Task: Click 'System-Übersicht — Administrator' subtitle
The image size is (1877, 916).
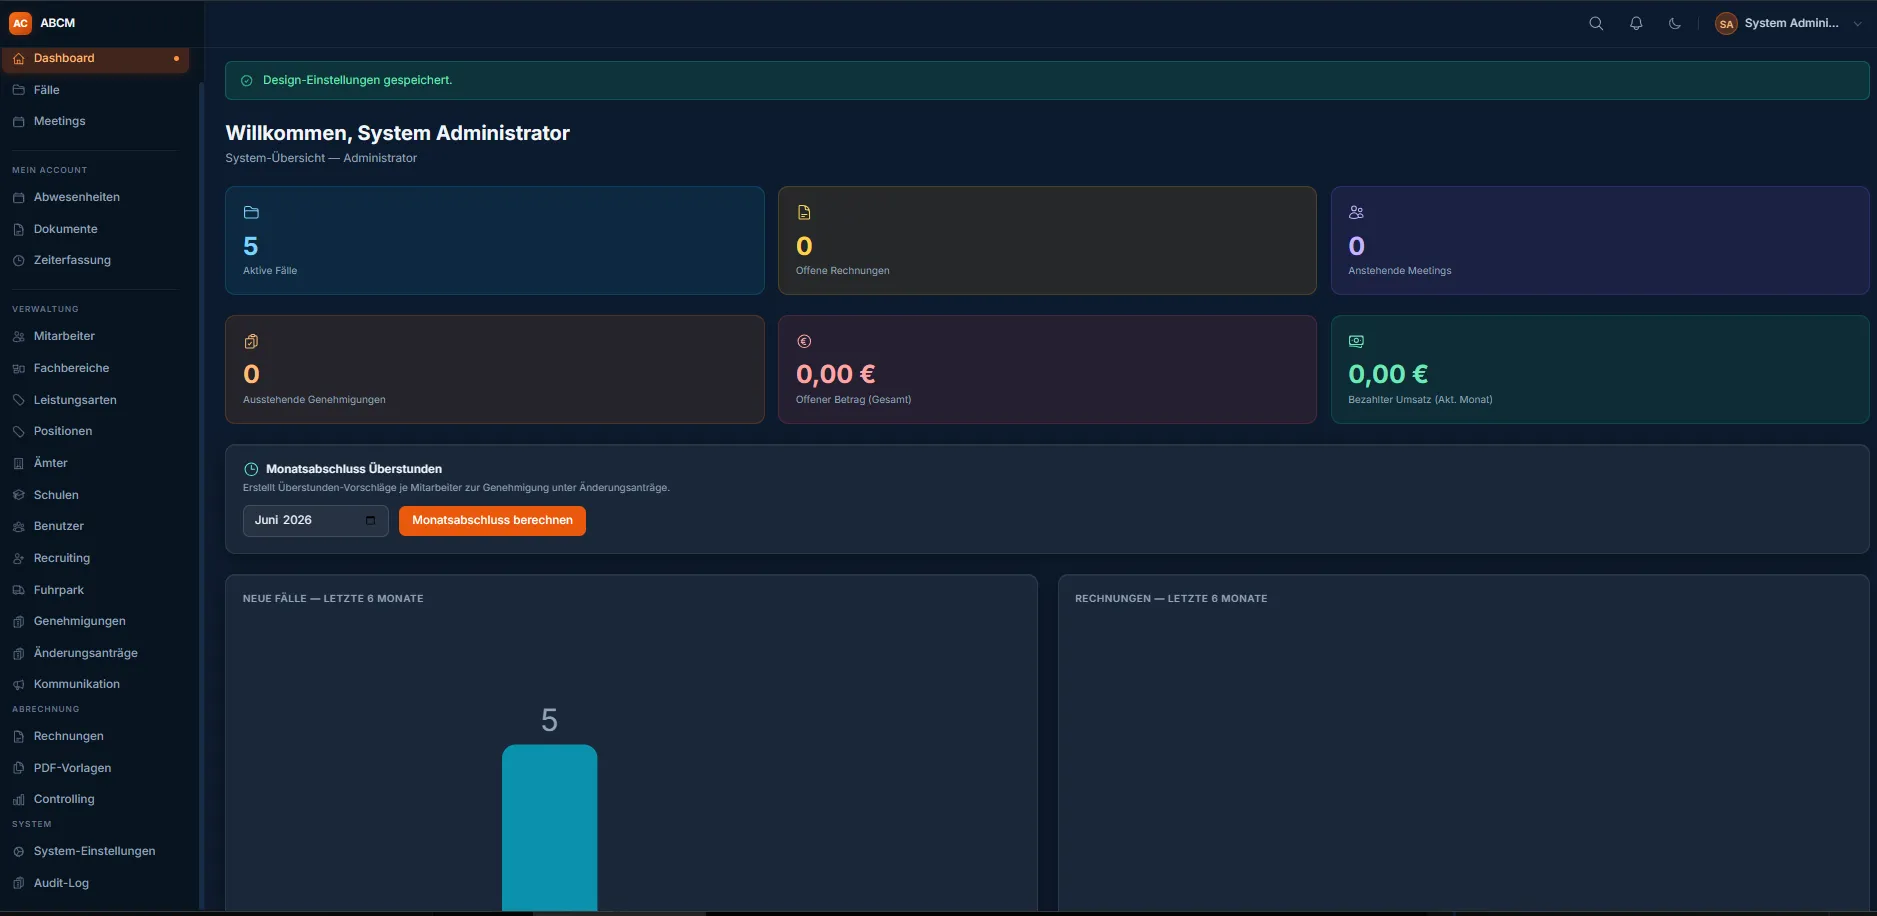Action: [321, 158]
